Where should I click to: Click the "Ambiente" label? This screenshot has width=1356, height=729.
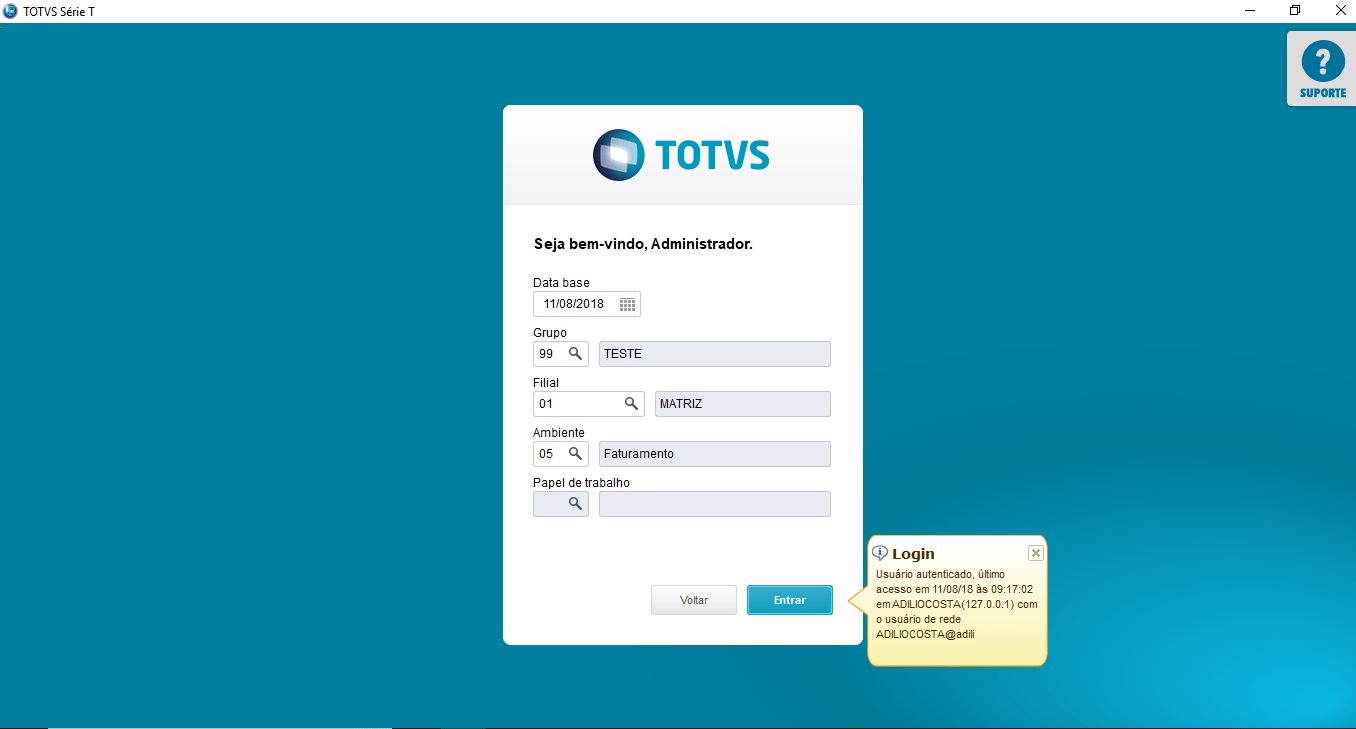[x=559, y=433]
